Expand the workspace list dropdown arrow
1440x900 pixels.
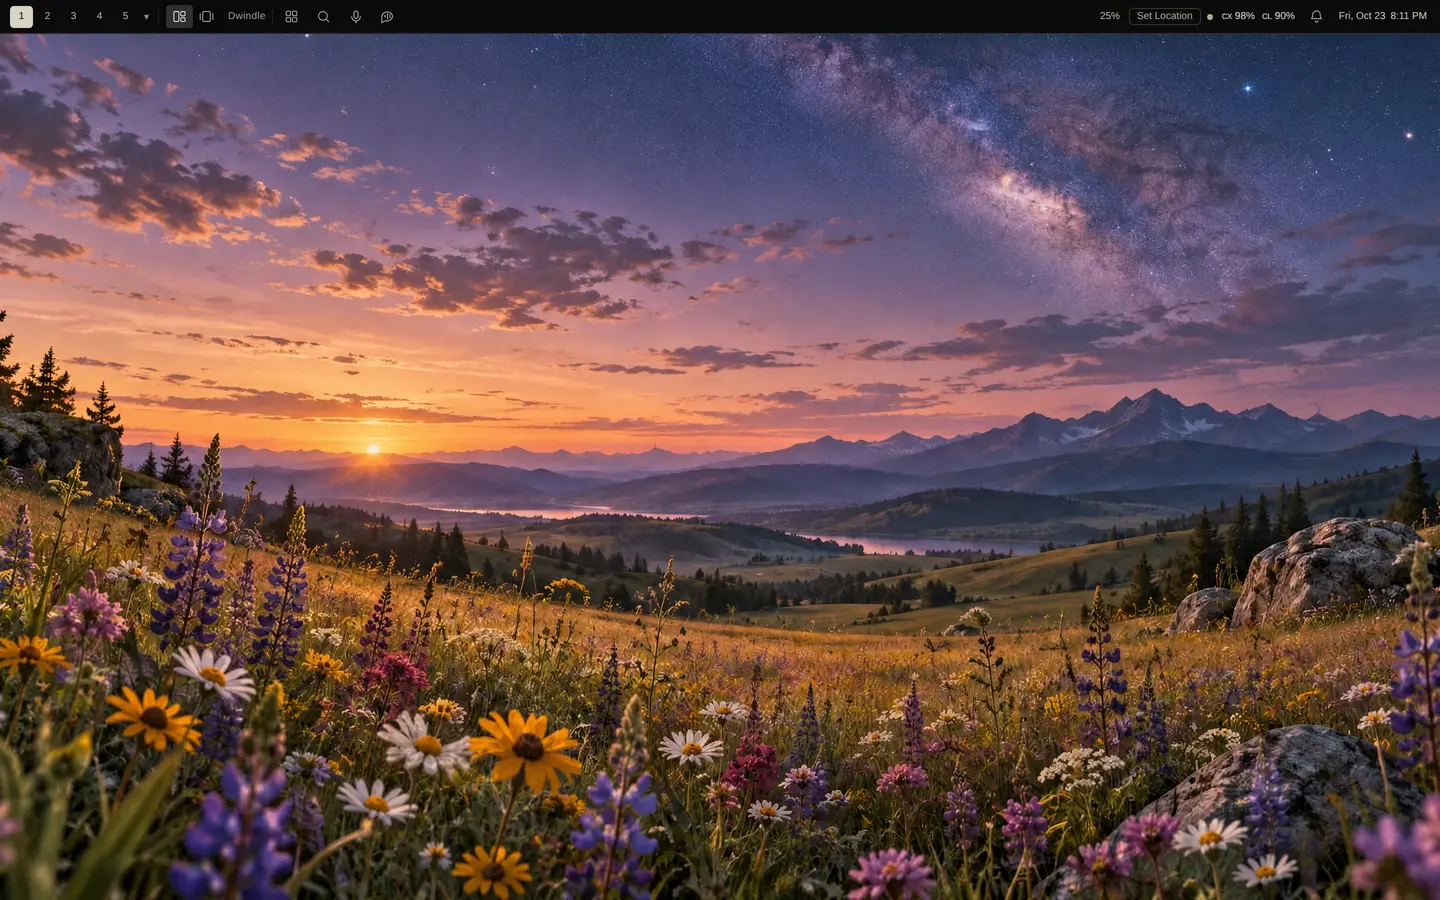(146, 17)
